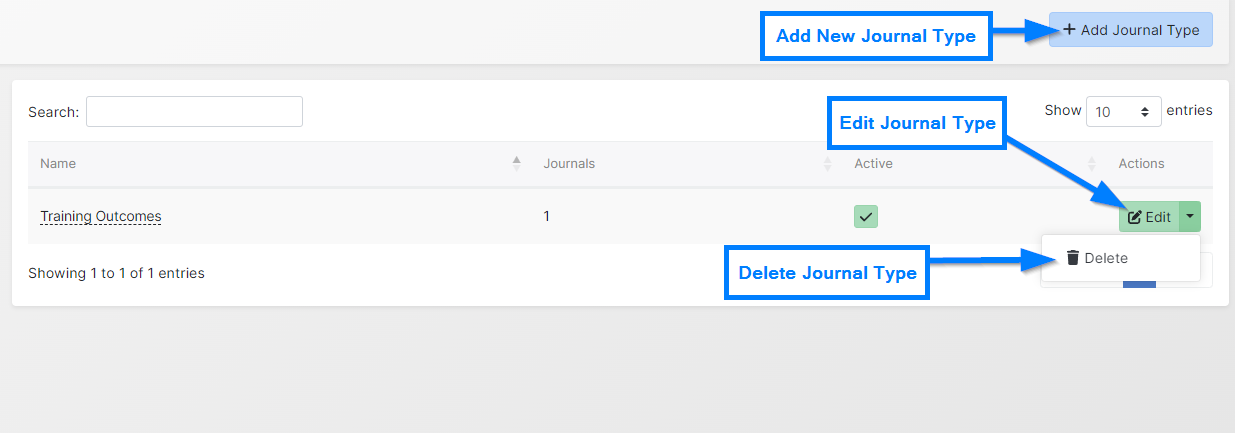
Task: Focus the Search input field
Action: [x=194, y=112]
